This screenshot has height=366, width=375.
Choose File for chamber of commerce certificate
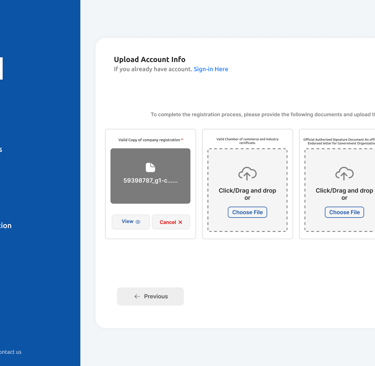pyautogui.click(x=247, y=212)
